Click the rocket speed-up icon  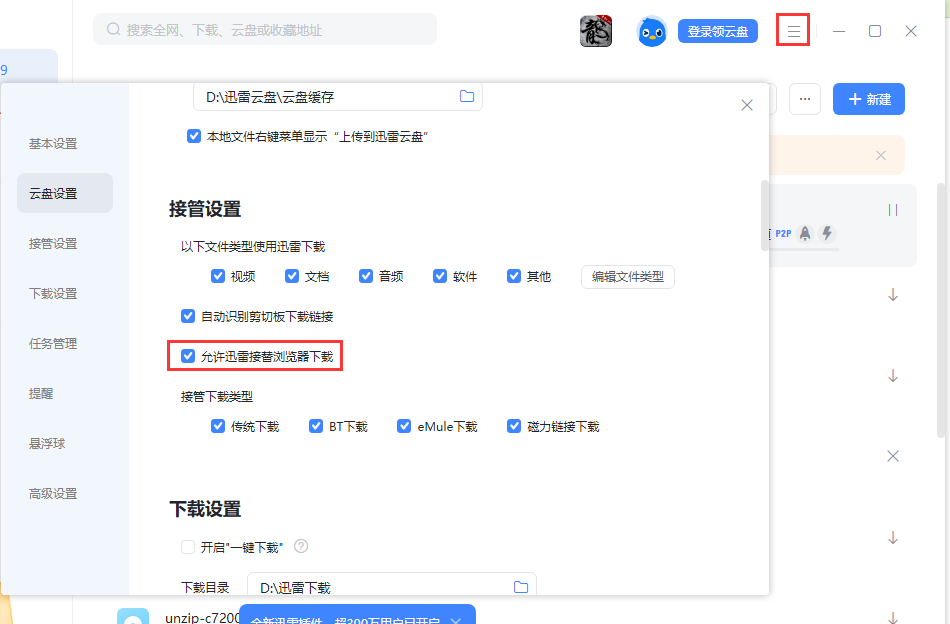(805, 233)
